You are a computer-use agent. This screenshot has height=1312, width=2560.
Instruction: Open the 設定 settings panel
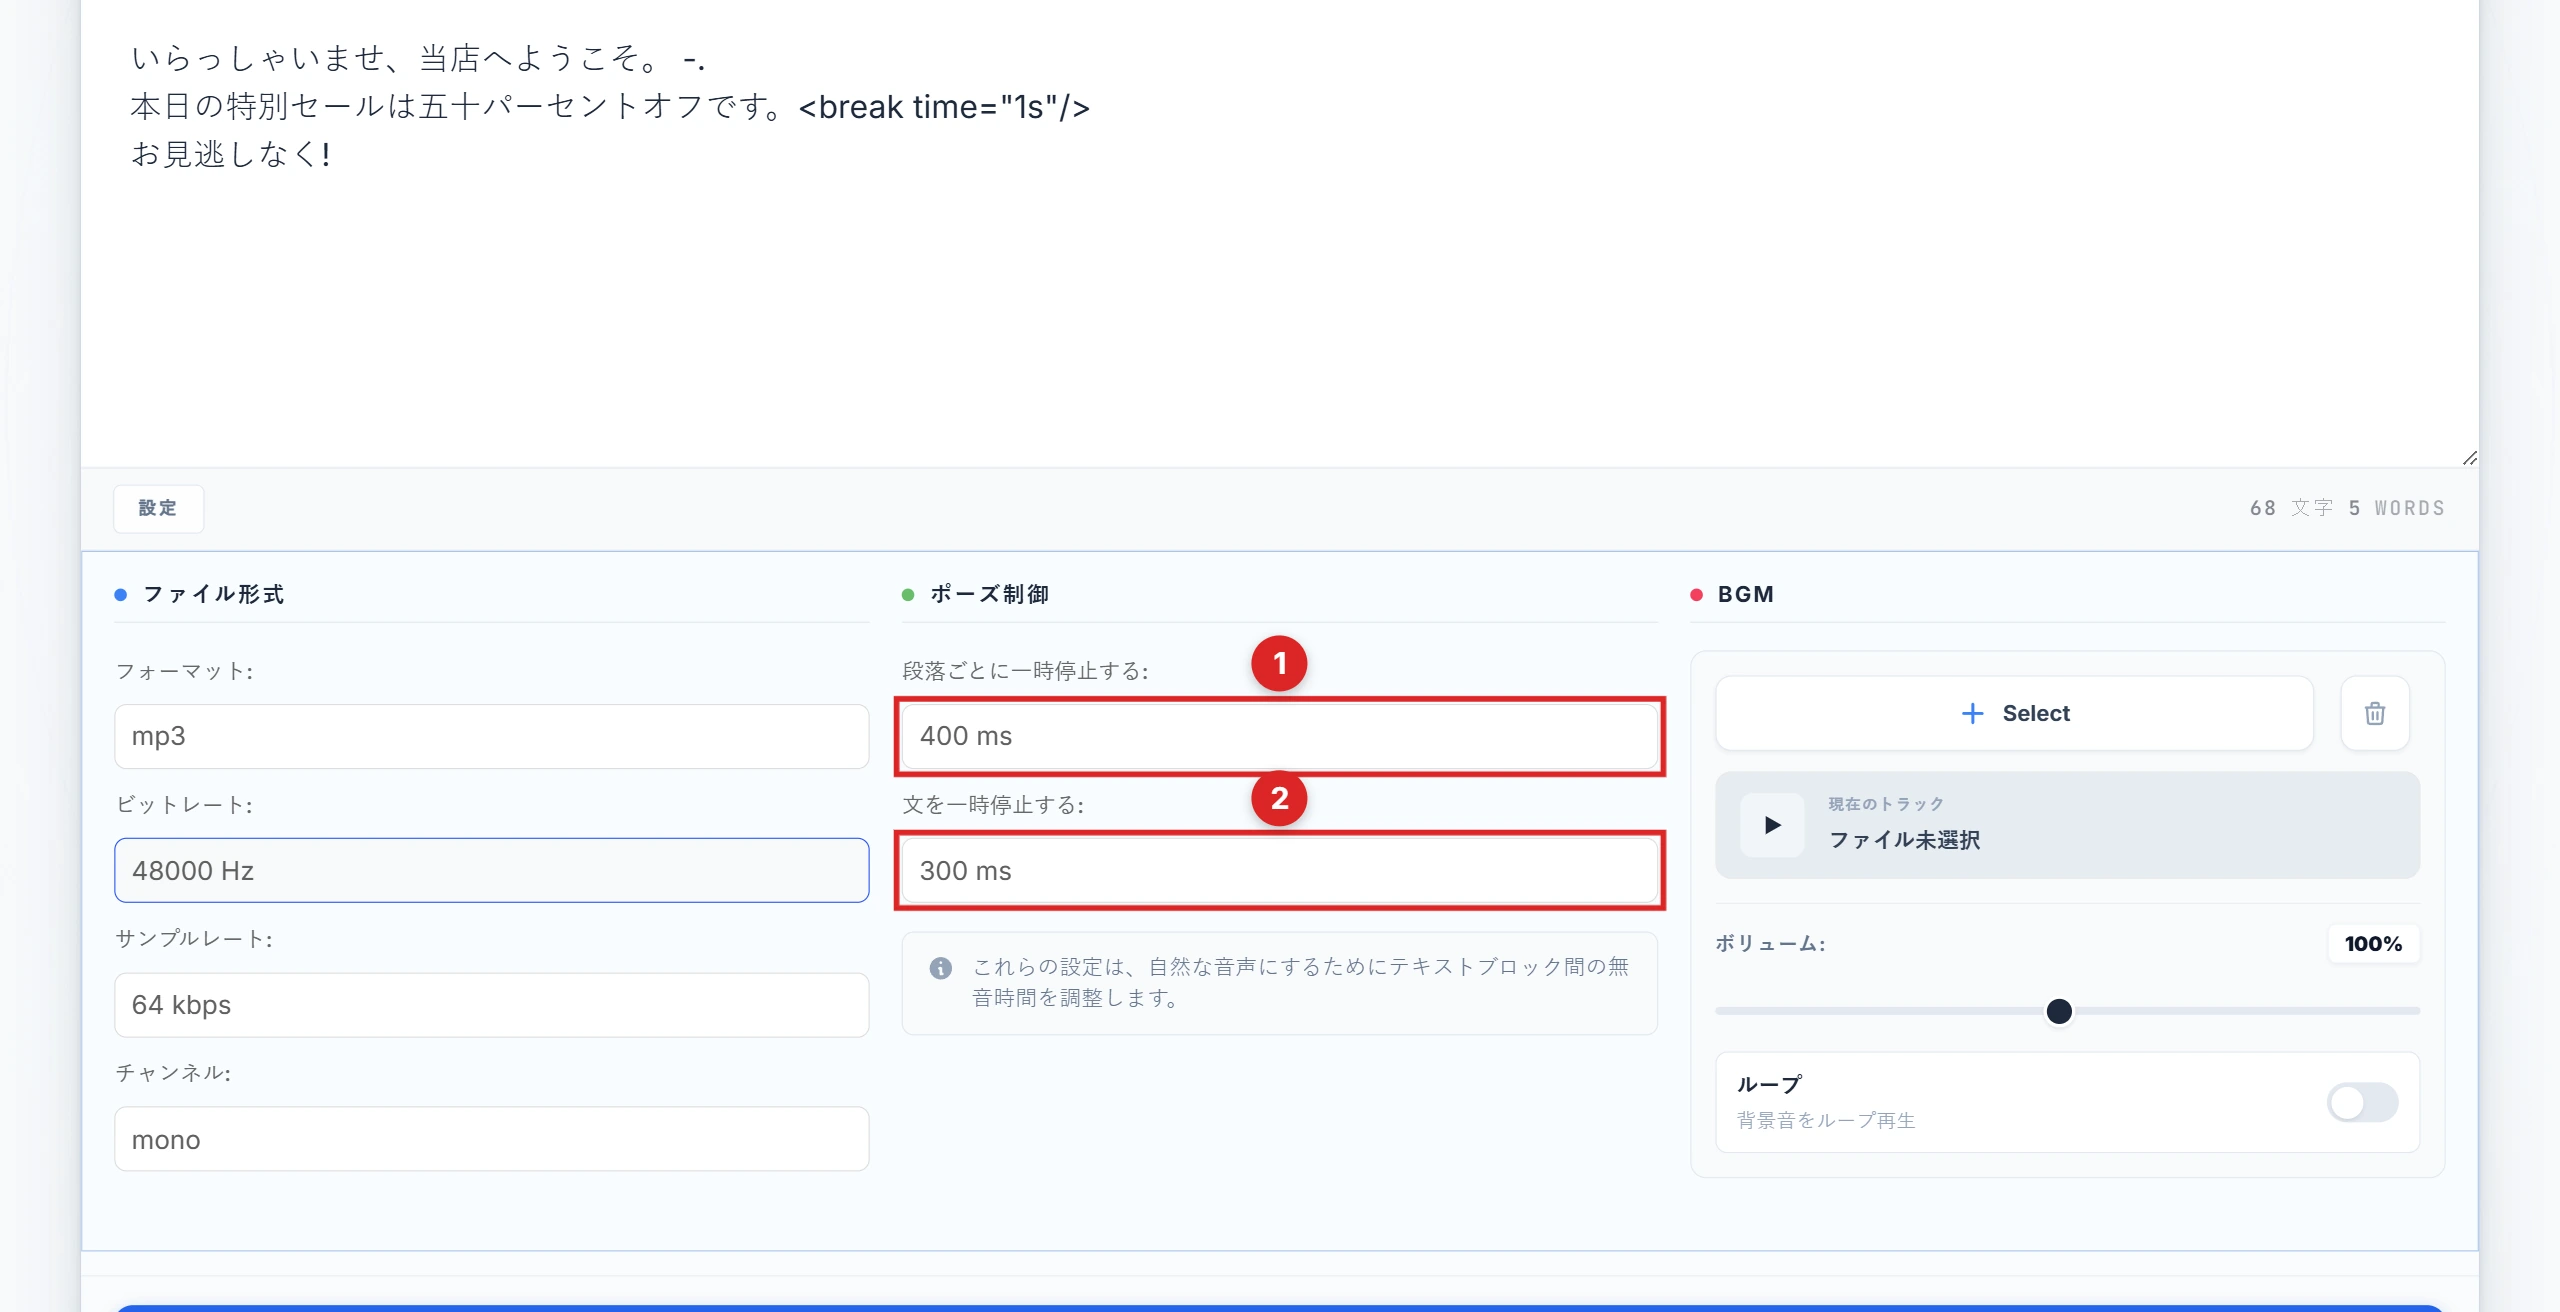158,508
